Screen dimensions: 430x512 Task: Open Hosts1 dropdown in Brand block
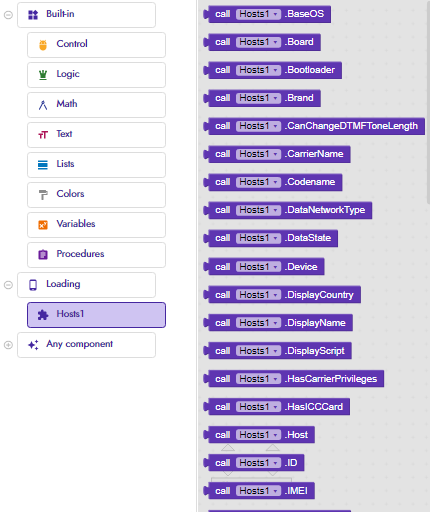(258, 98)
